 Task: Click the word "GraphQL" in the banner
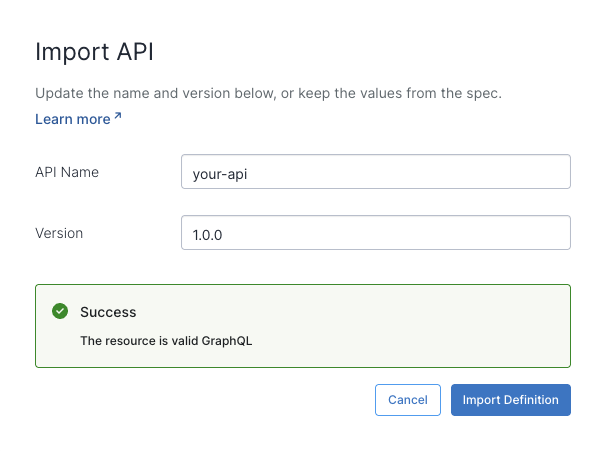(x=227, y=341)
